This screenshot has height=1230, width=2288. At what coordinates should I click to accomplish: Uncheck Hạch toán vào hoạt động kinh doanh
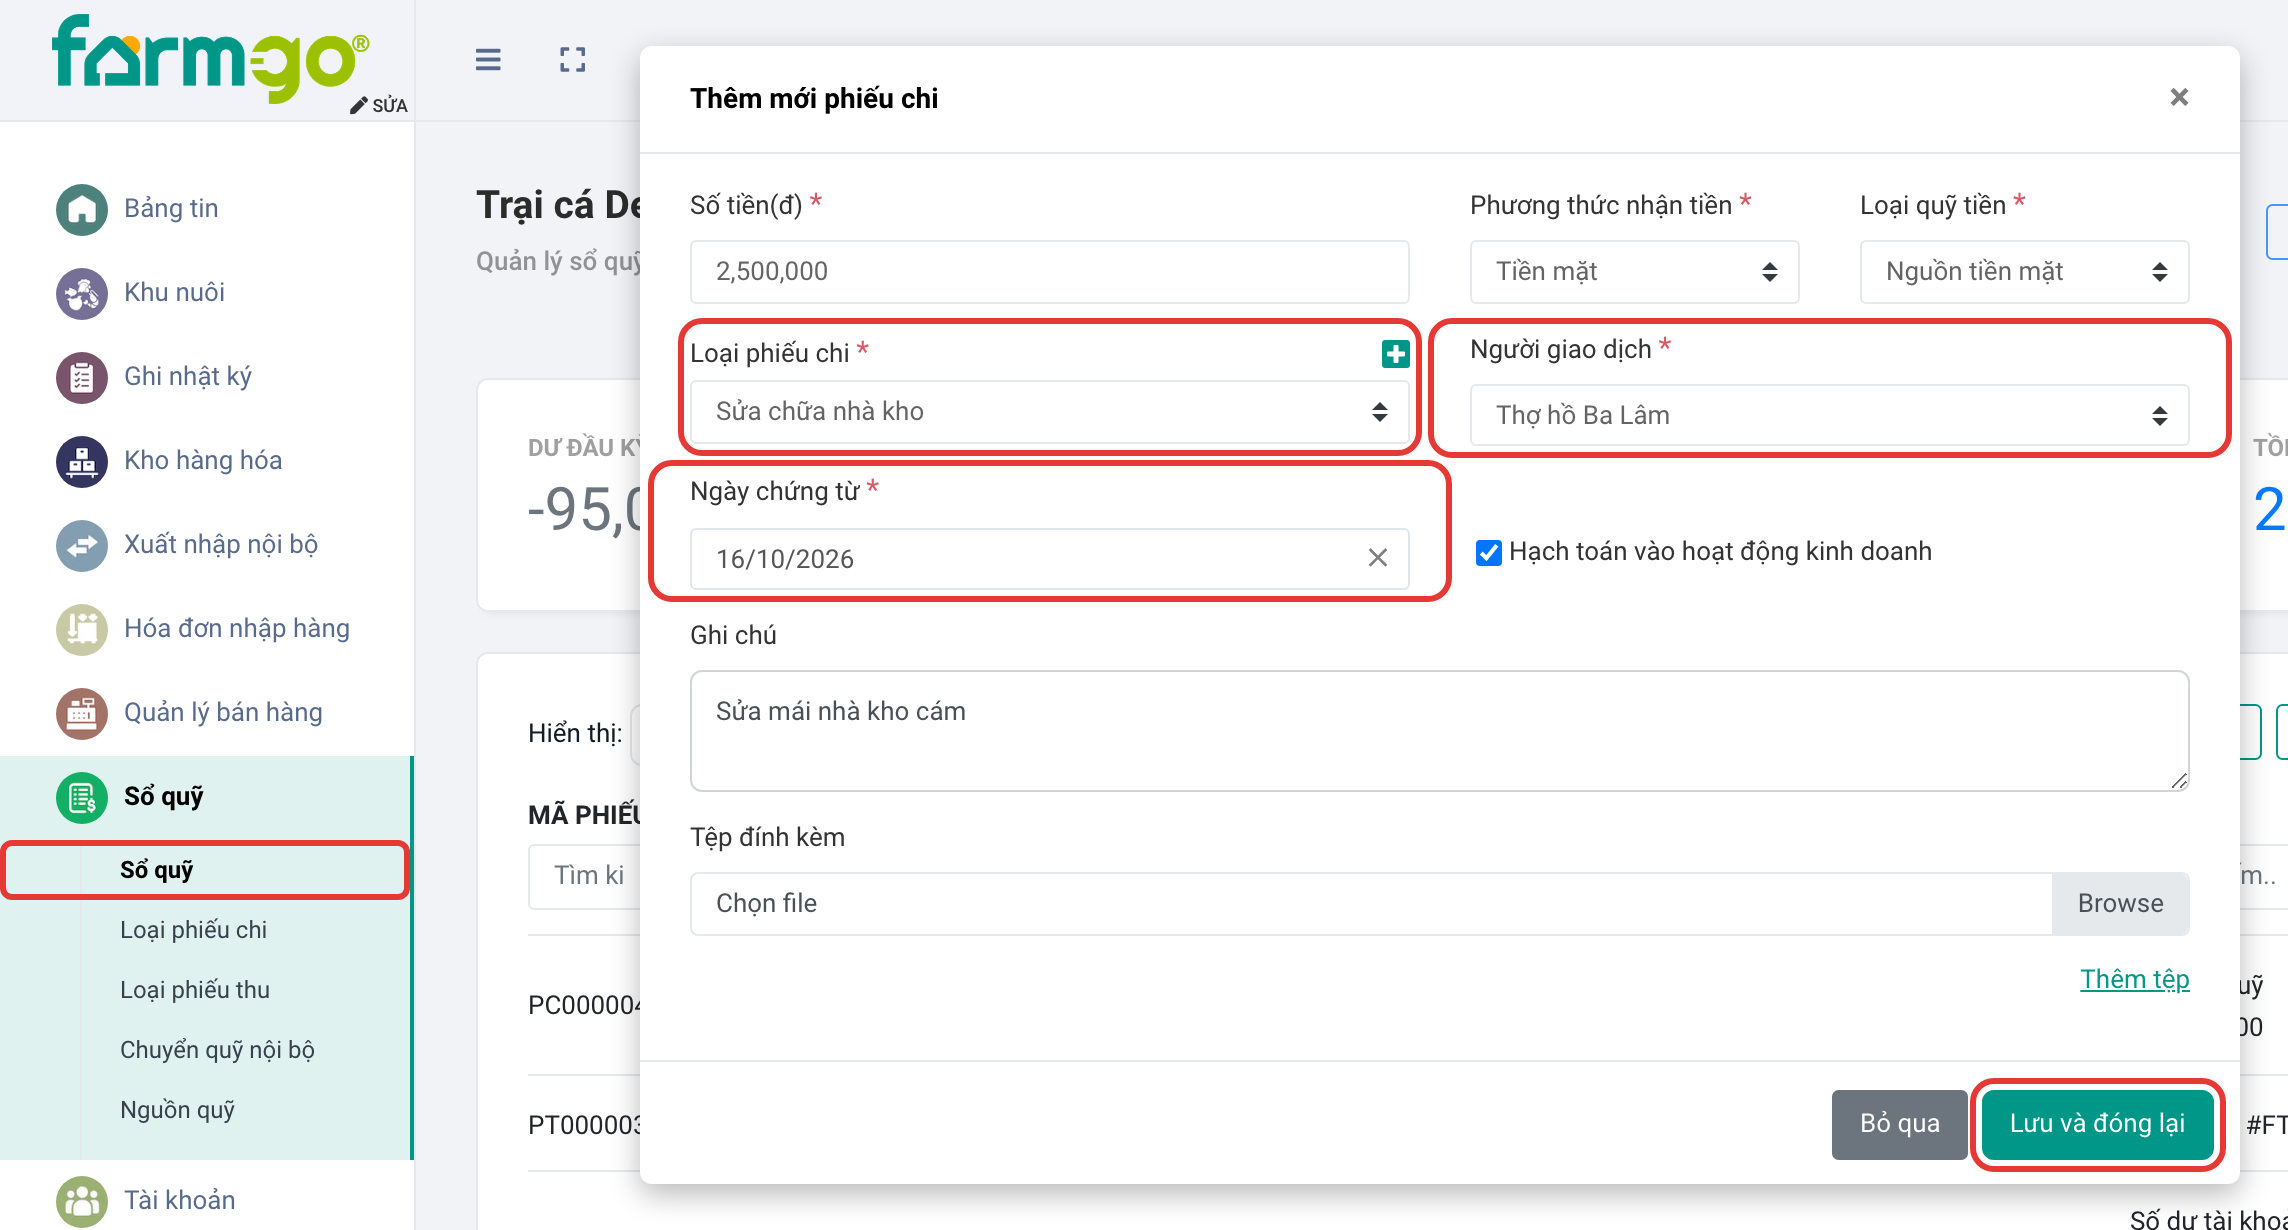1489,552
